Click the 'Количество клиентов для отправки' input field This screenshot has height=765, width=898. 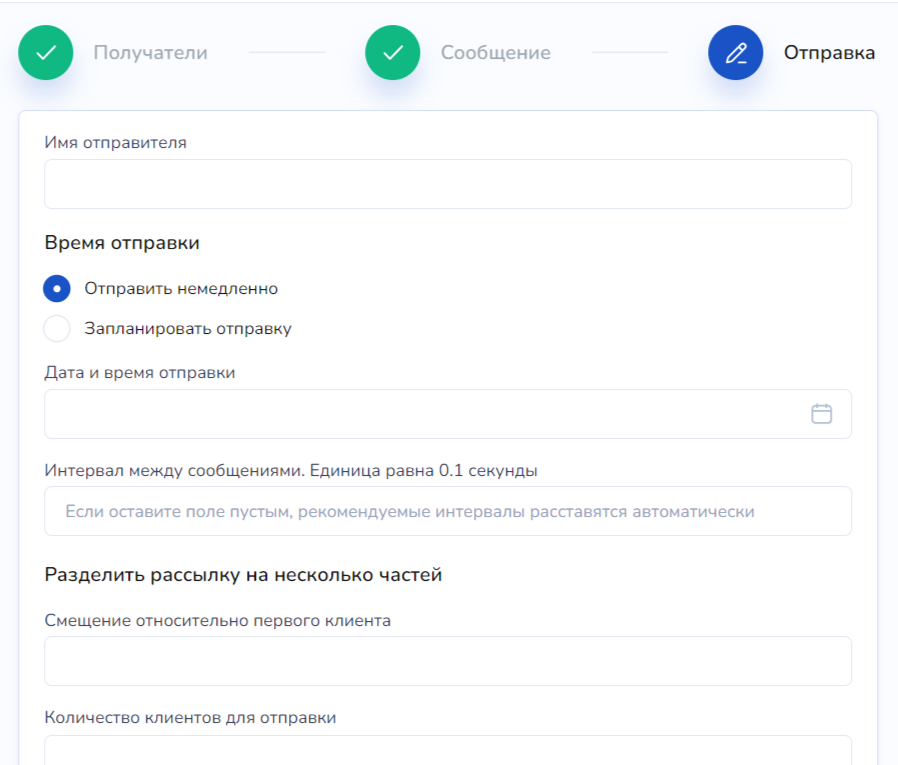(x=448, y=752)
